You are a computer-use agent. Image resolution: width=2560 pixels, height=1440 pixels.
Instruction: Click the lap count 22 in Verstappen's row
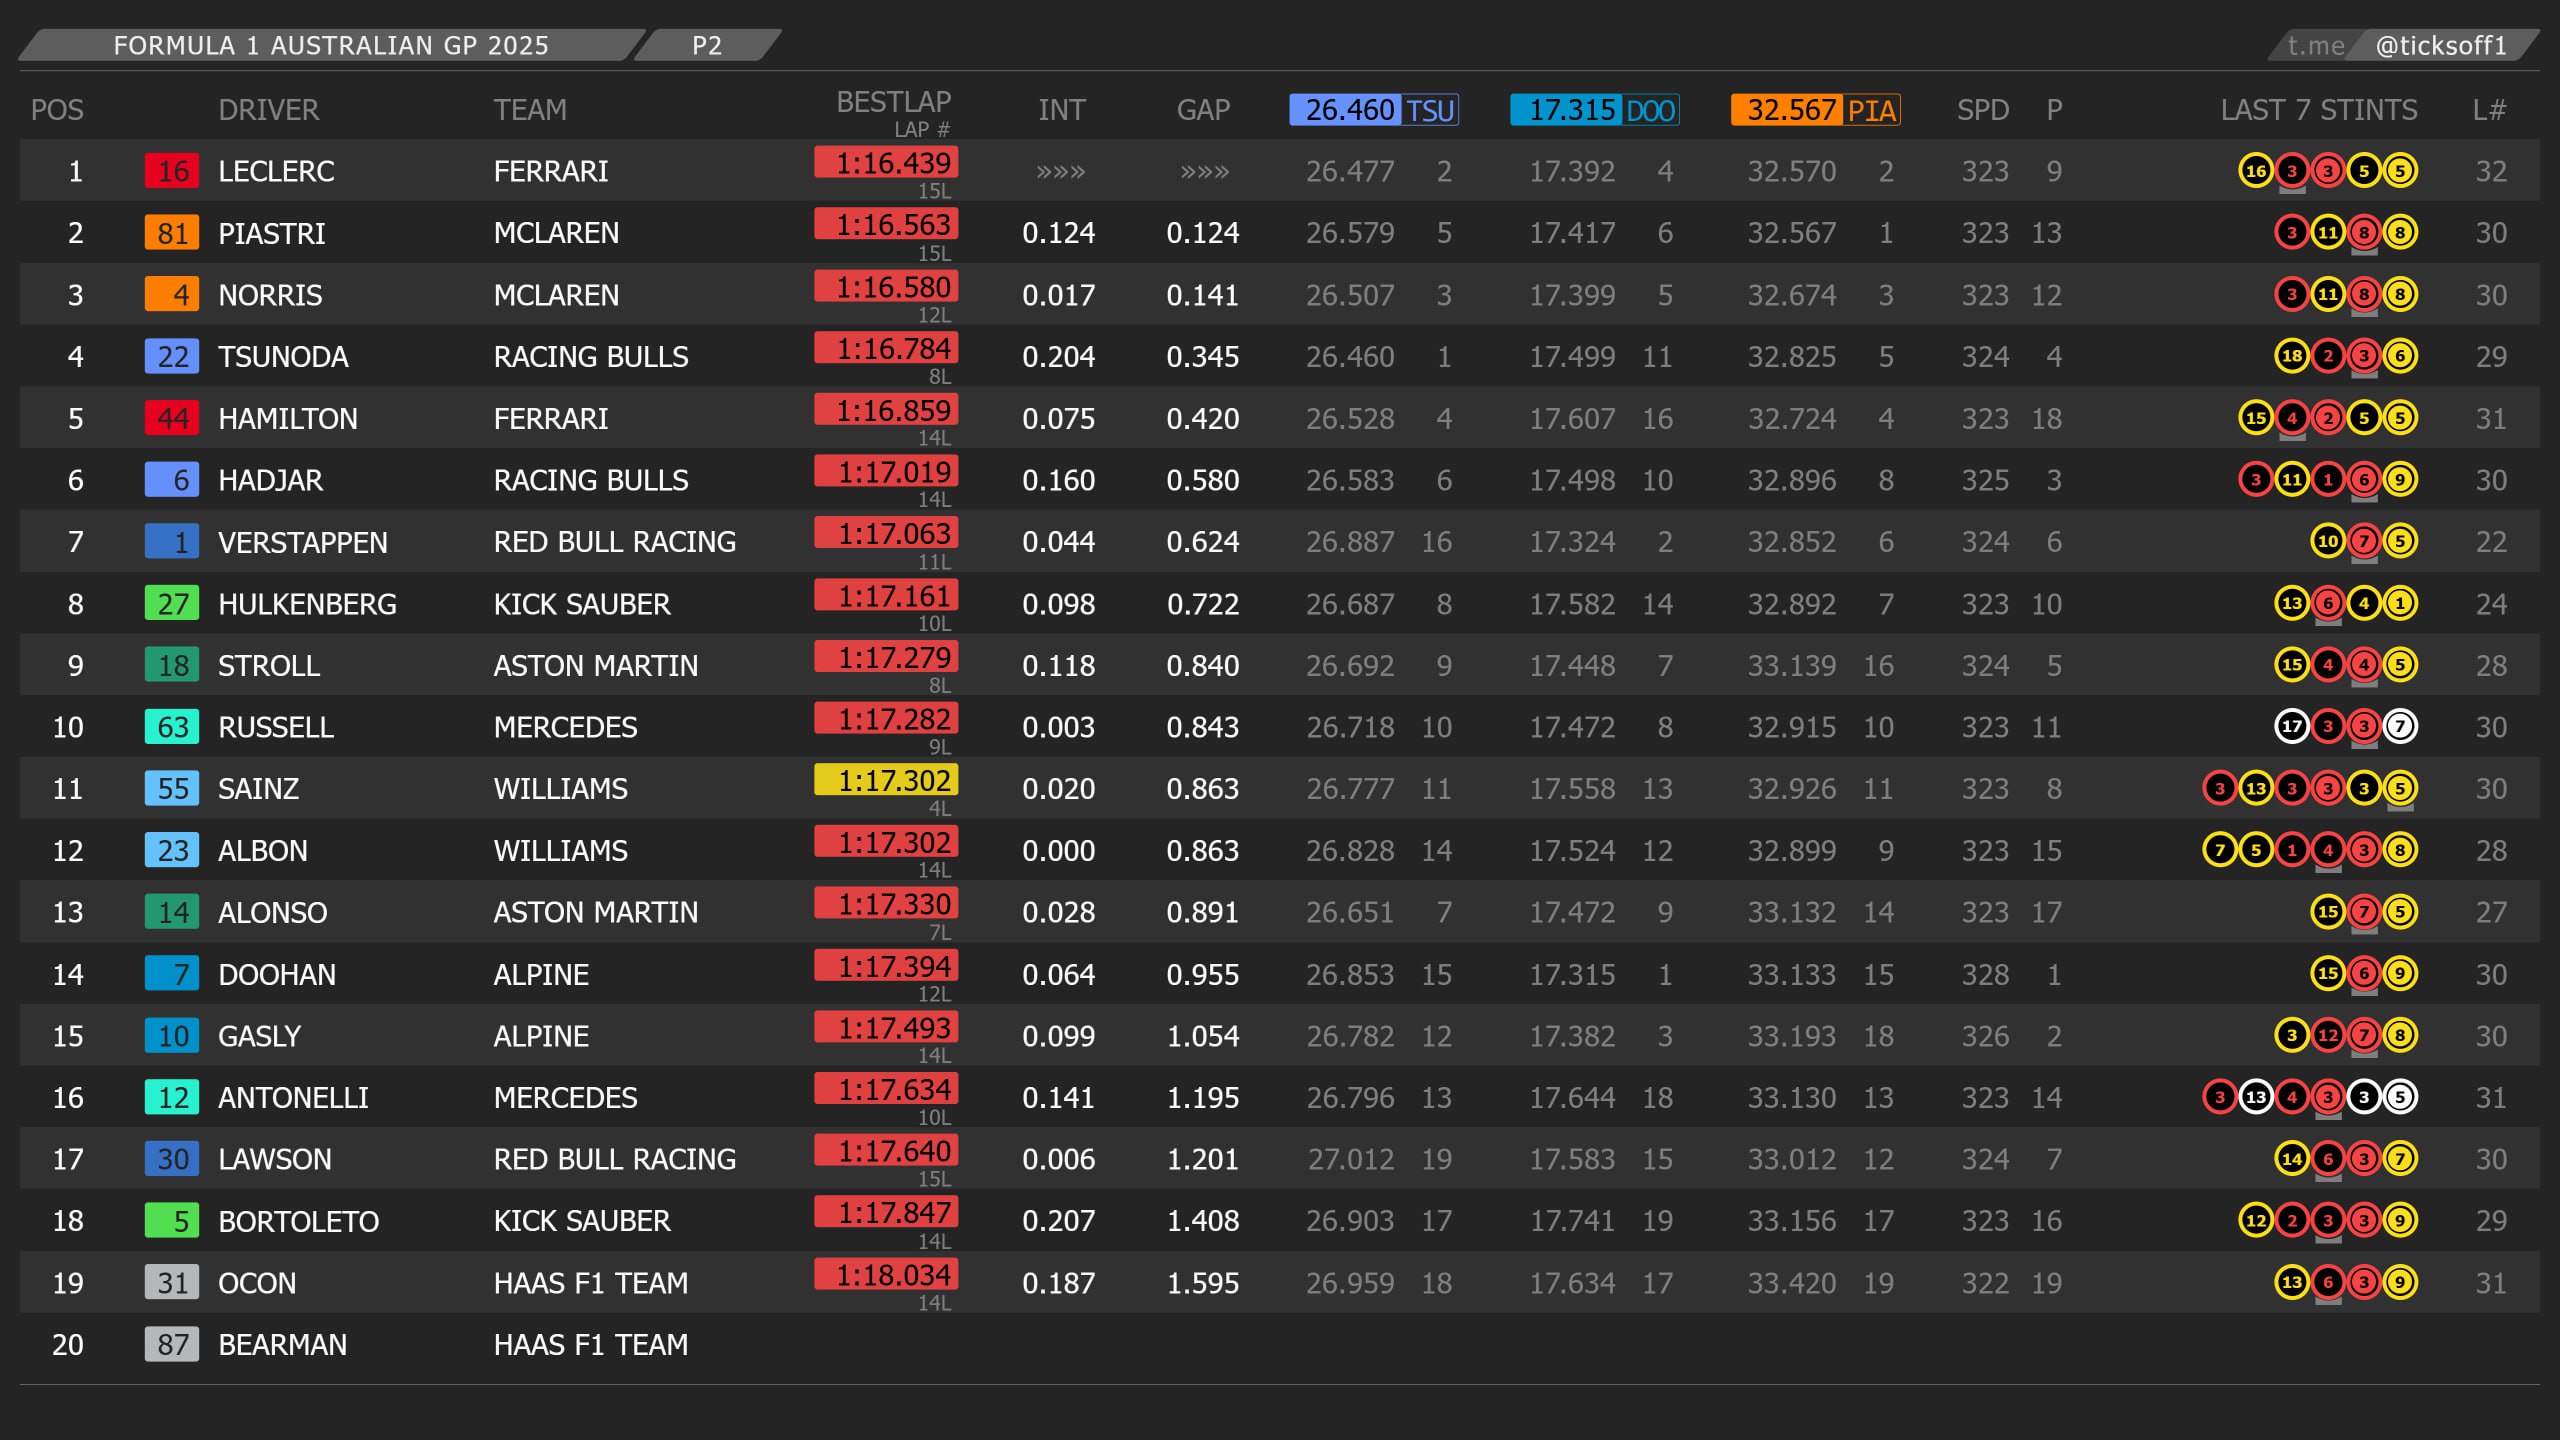[x=2491, y=542]
